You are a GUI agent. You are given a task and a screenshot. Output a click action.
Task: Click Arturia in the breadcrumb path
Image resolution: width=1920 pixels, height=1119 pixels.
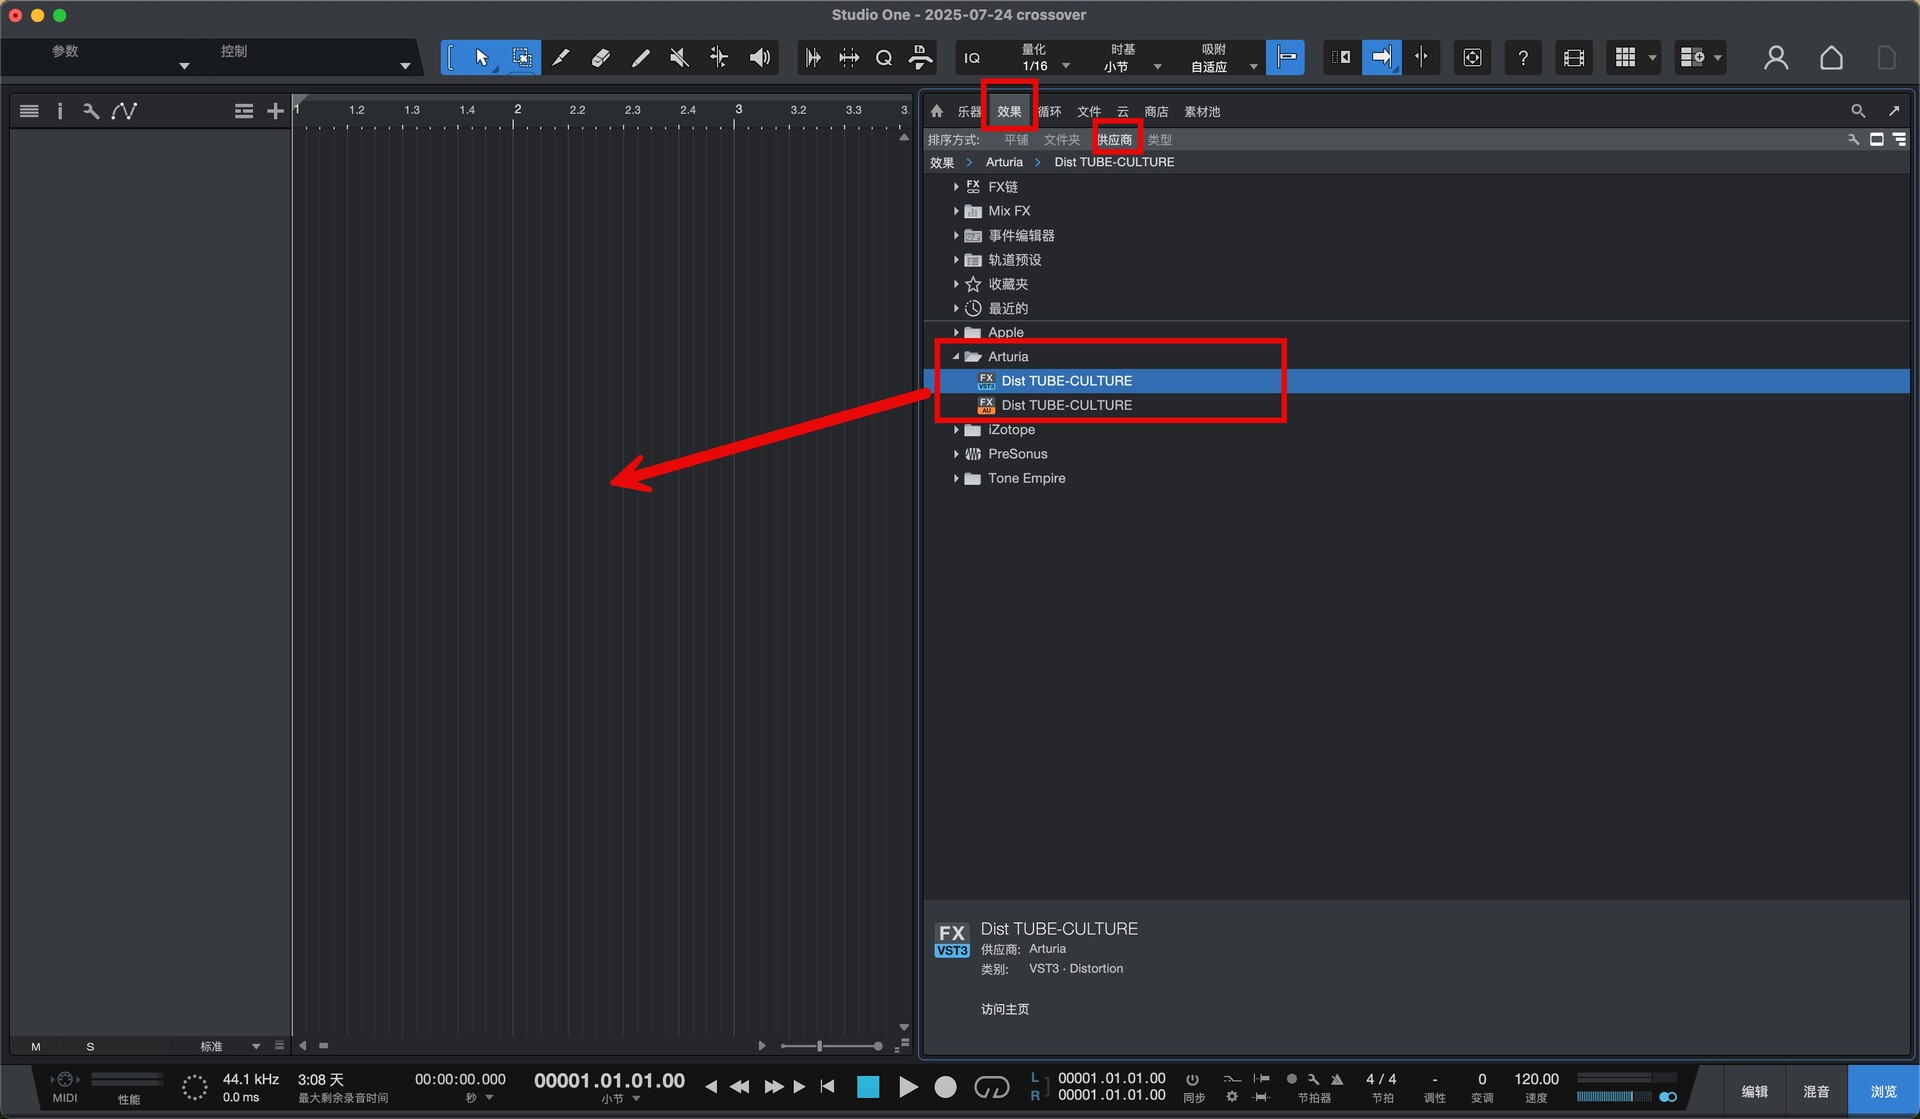pyautogui.click(x=1004, y=162)
